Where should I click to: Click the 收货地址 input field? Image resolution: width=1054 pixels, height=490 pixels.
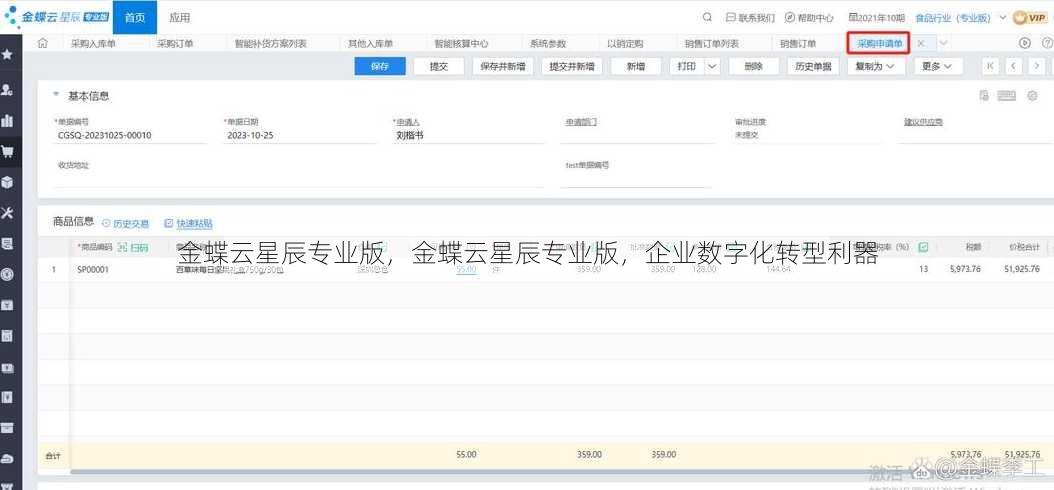pyautogui.click(x=299, y=178)
